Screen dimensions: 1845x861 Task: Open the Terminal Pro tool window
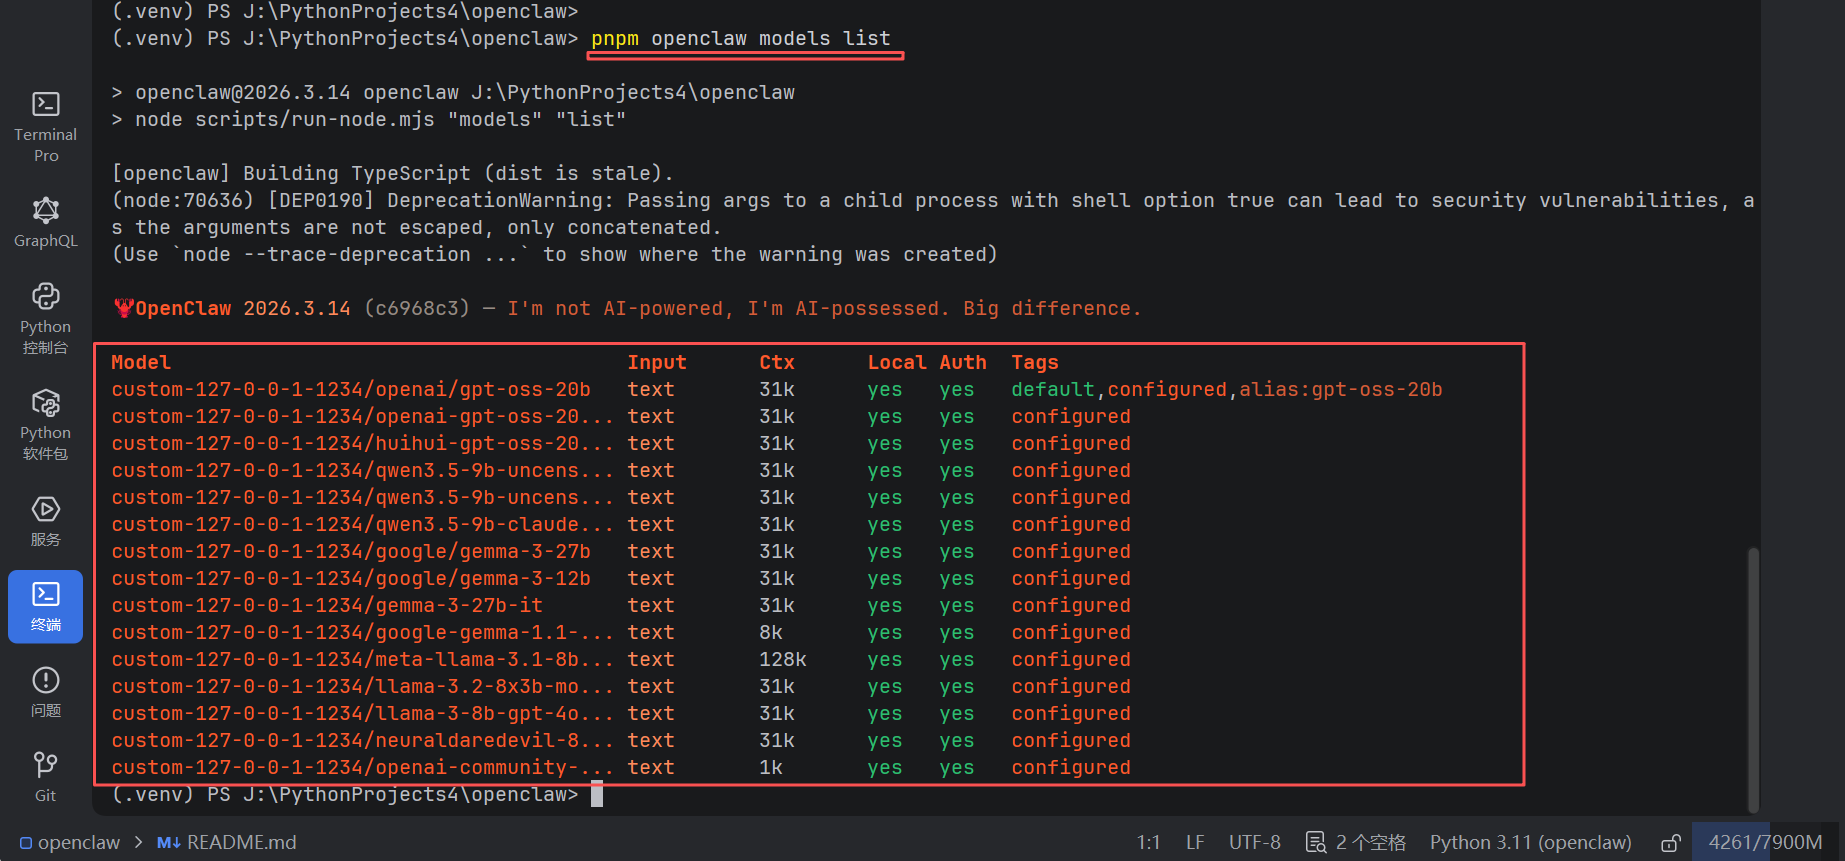tap(45, 127)
